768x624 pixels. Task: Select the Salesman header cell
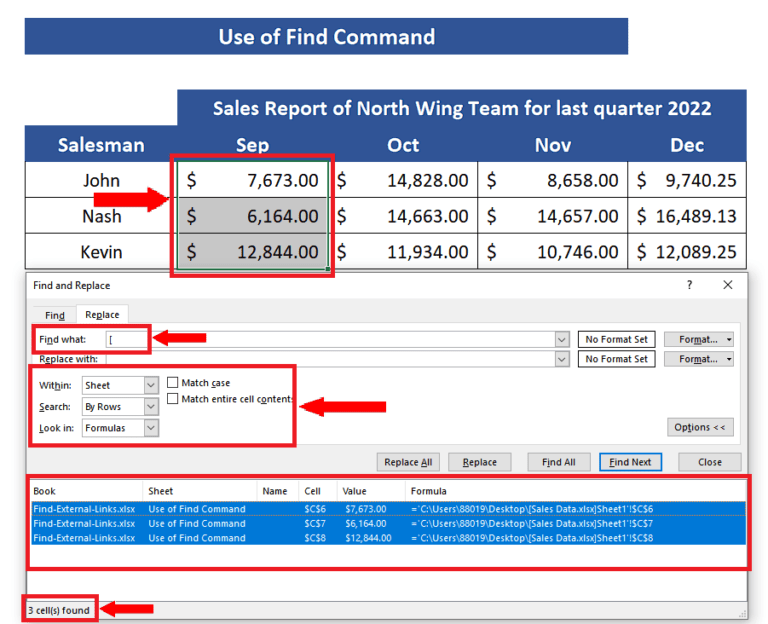click(101, 144)
